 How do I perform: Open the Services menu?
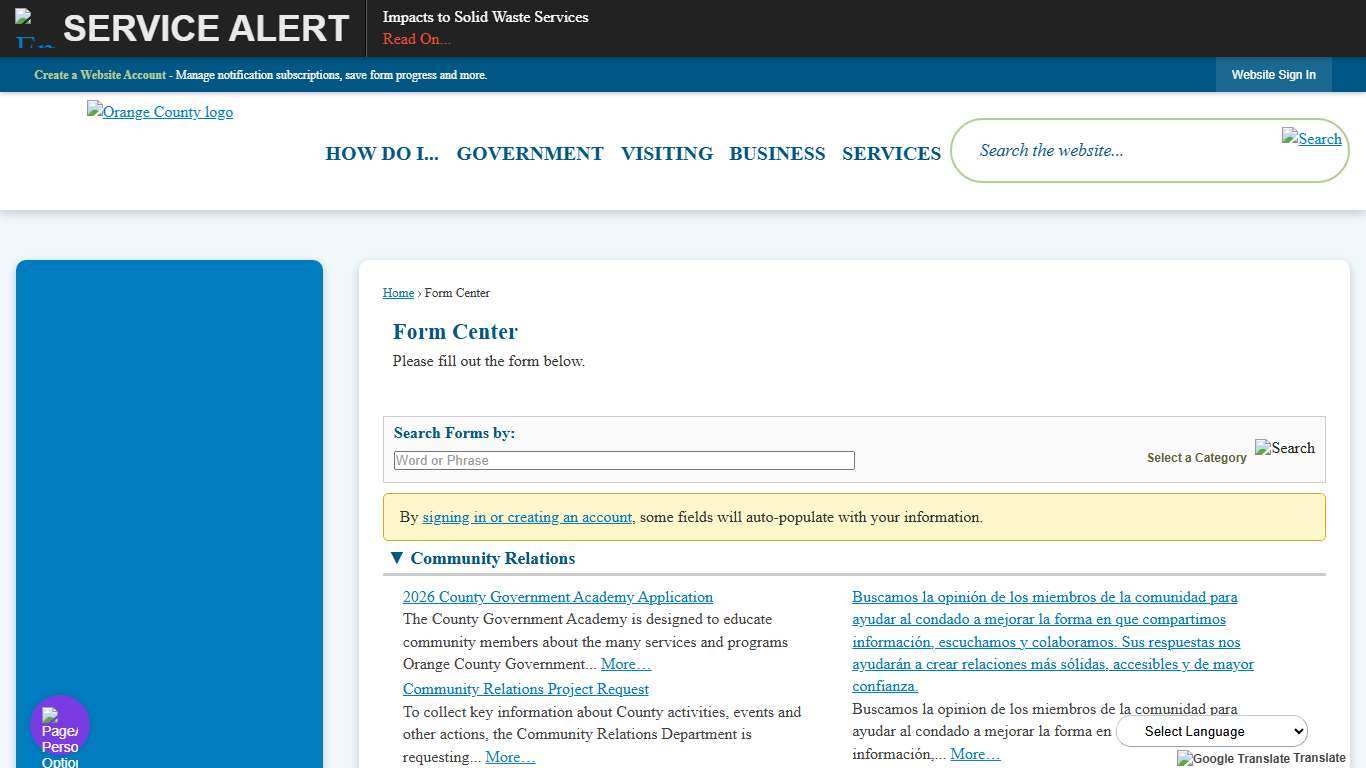tap(891, 153)
